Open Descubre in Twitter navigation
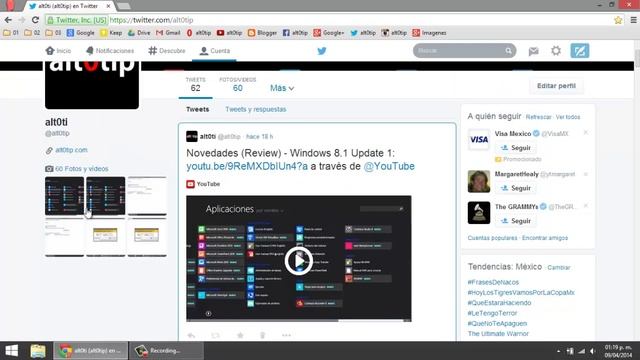Image resolution: width=640 pixels, height=360 pixels. (167, 51)
